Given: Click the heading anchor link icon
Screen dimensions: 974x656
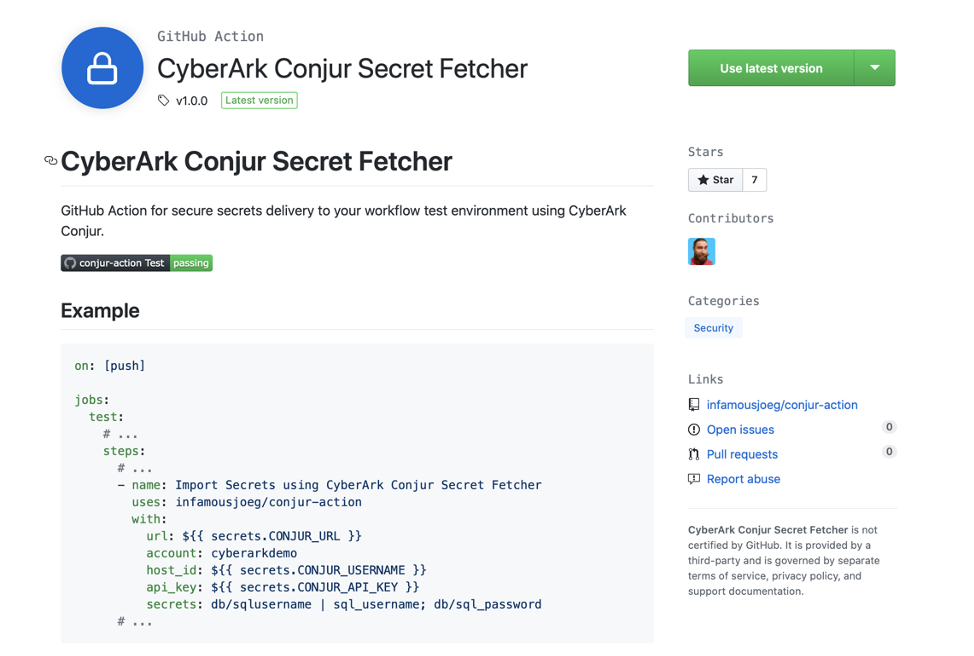Looking at the screenshot, I should 50,161.
